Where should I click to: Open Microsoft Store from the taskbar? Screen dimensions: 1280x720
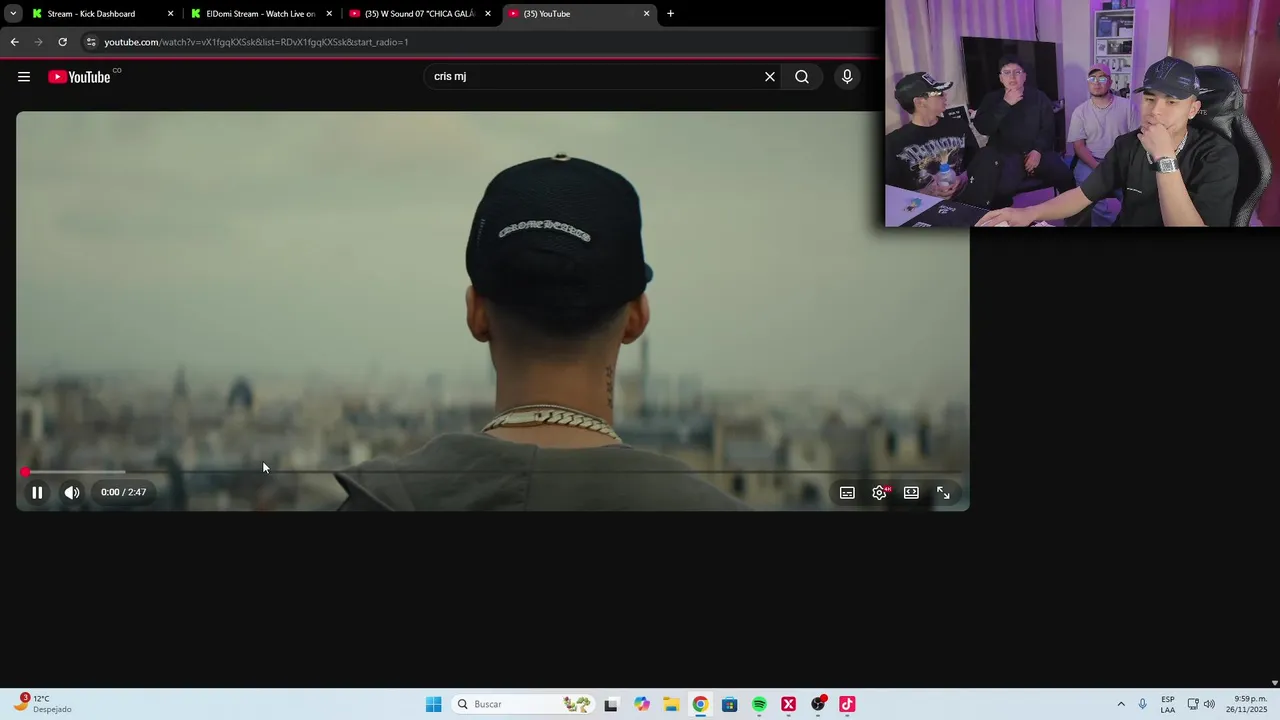click(x=729, y=704)
